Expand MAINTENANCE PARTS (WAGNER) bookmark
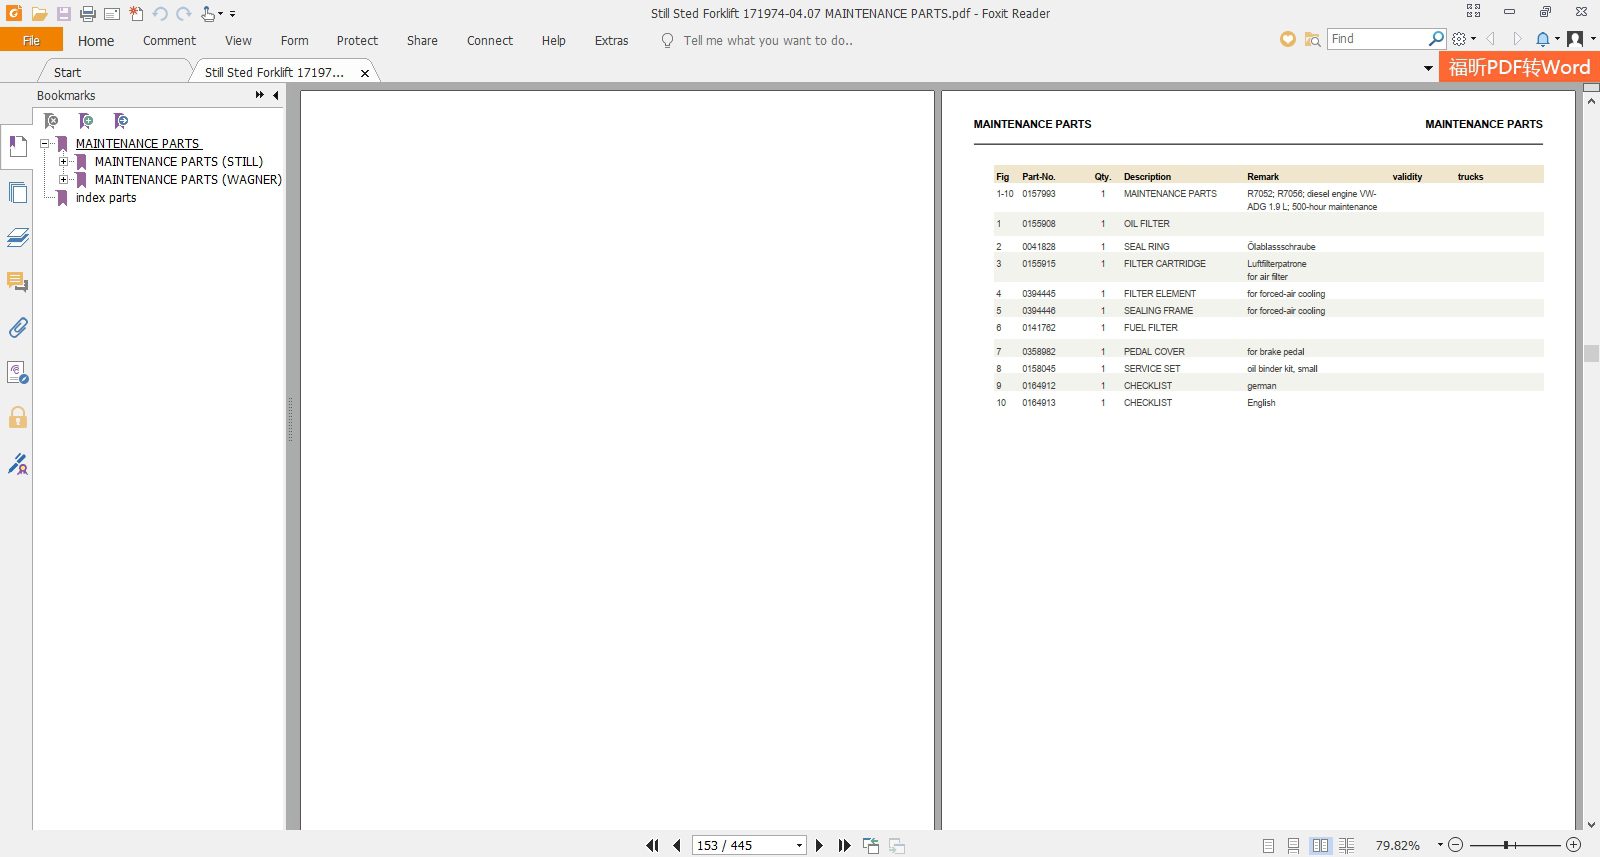The height and width of the screenshot is (857, 1600). 63,180
